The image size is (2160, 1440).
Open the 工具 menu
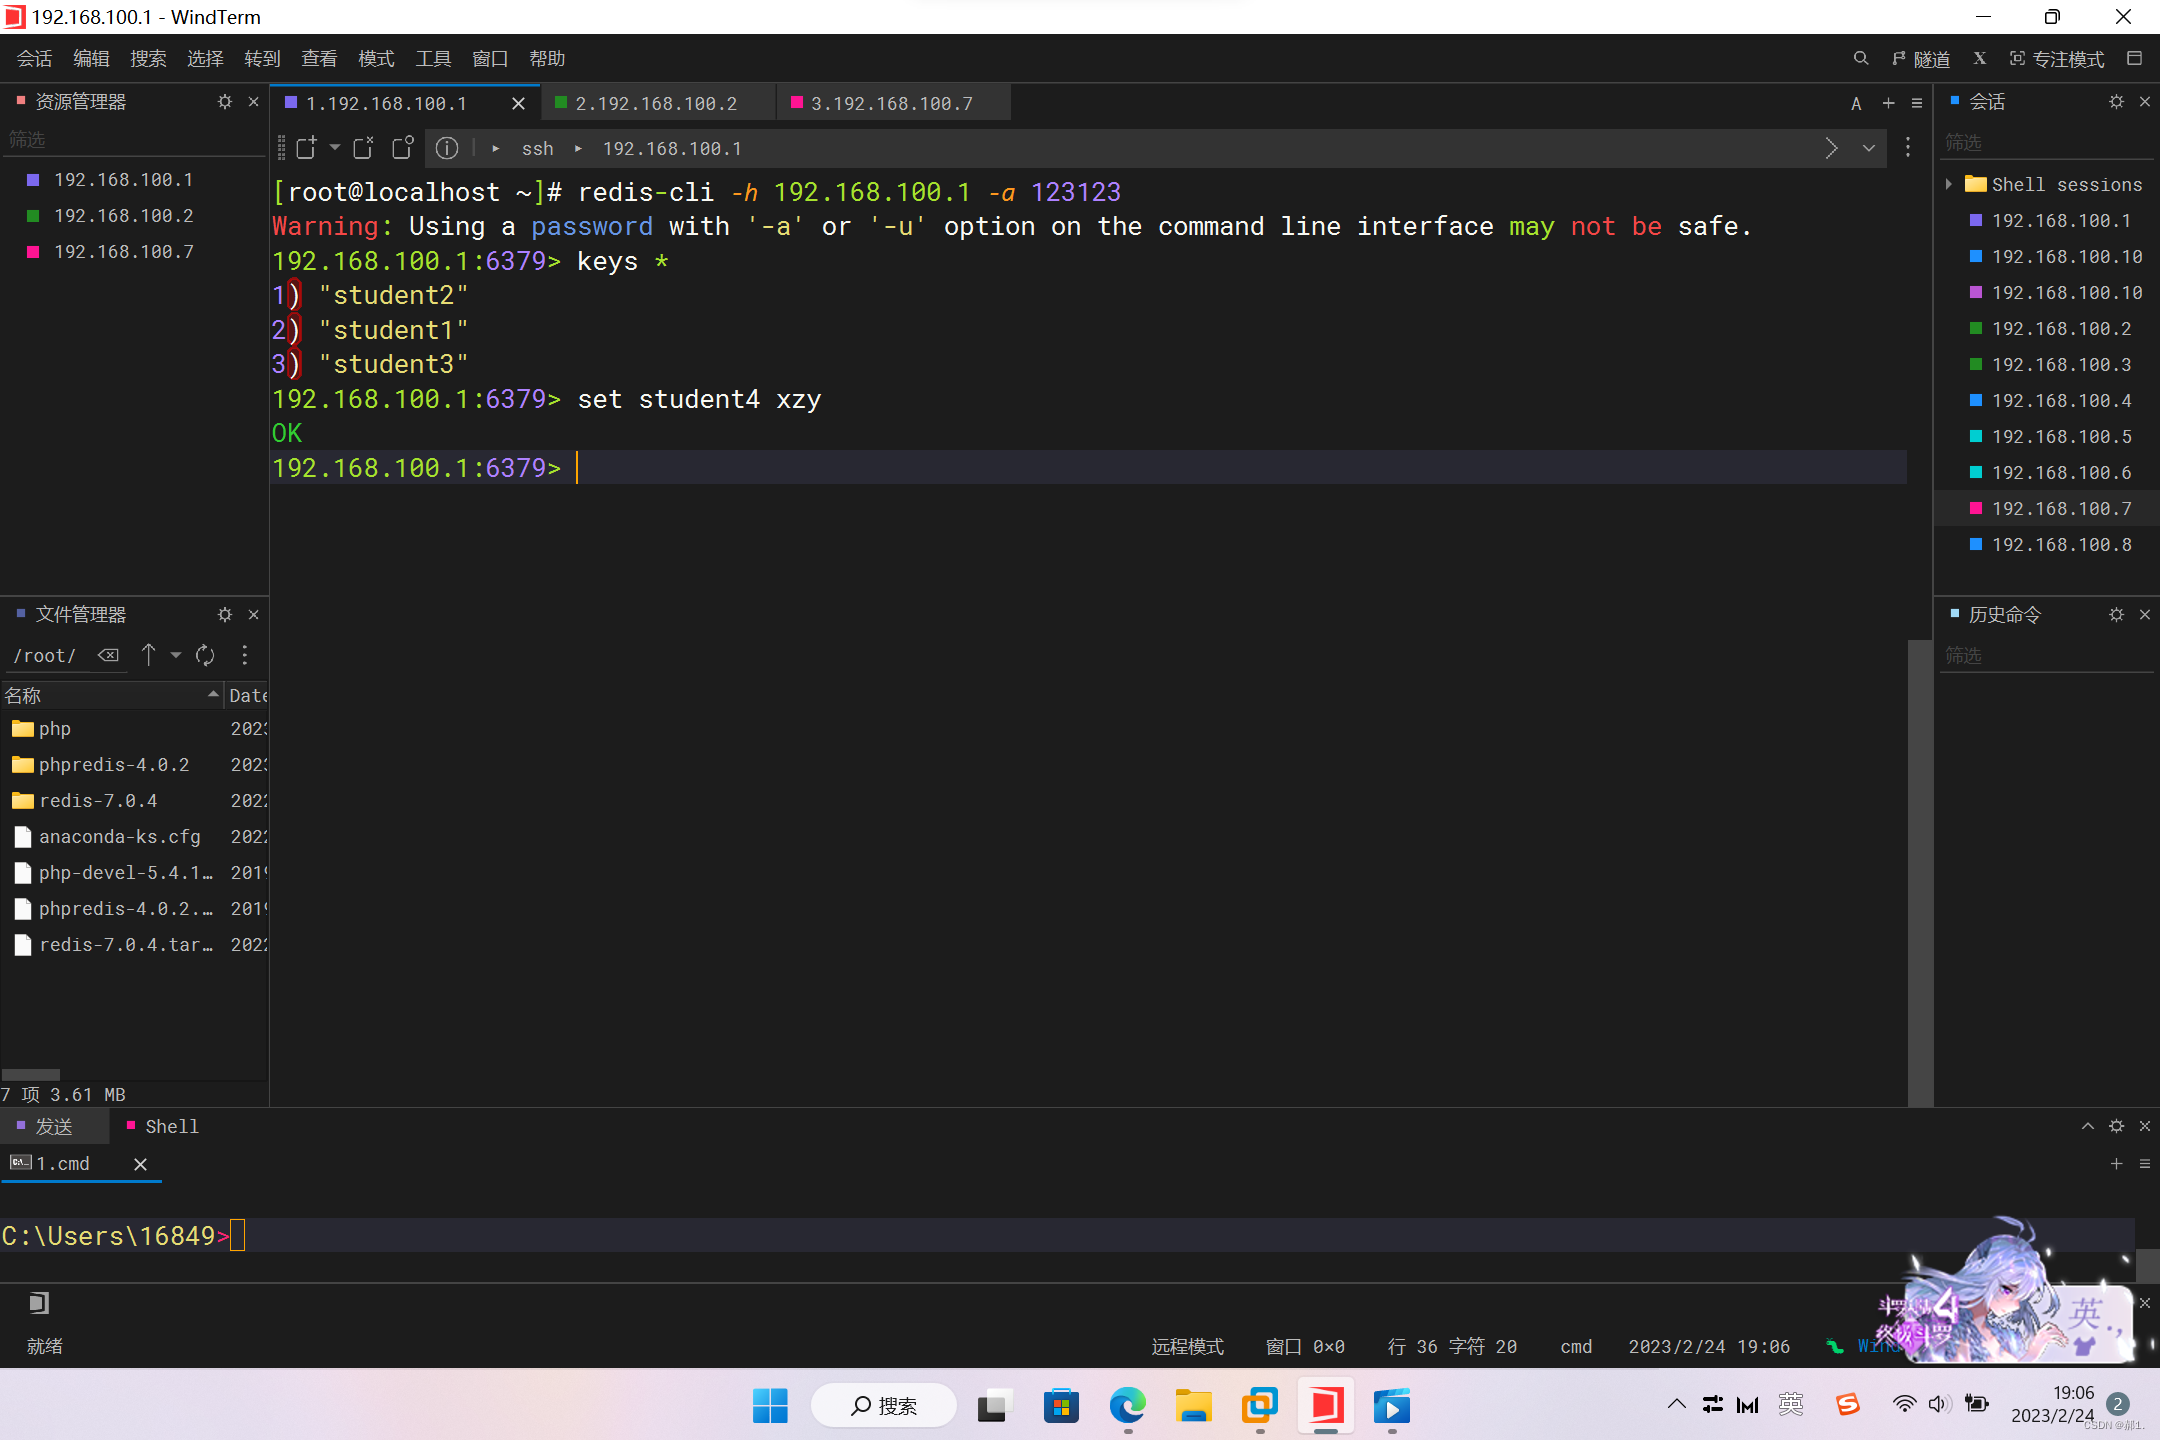[x=433, y=59]
